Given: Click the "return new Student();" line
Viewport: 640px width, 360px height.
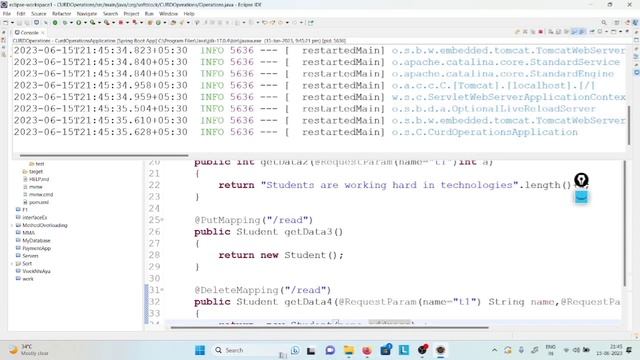Looking at the screenshot, I should [281, 255].
